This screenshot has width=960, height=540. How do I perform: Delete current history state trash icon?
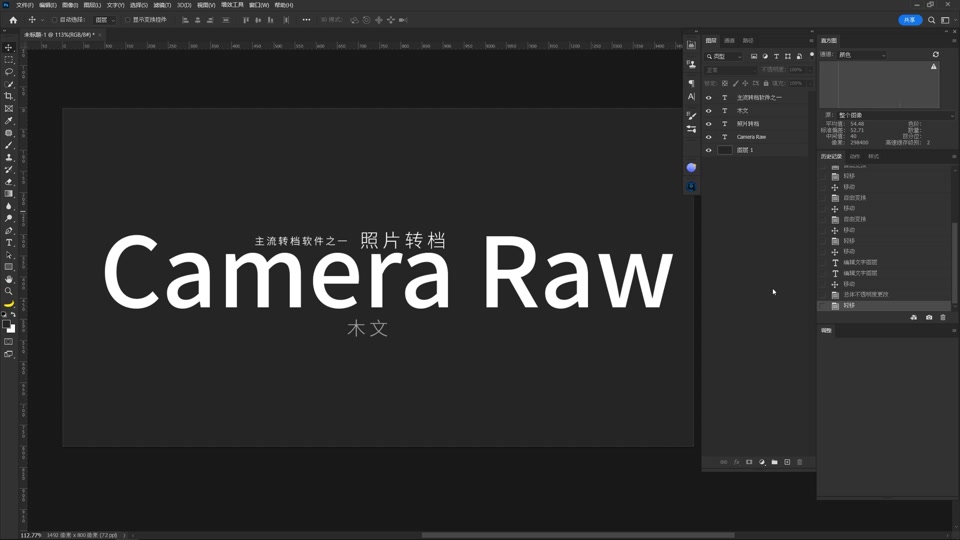(x=943, y=317)
